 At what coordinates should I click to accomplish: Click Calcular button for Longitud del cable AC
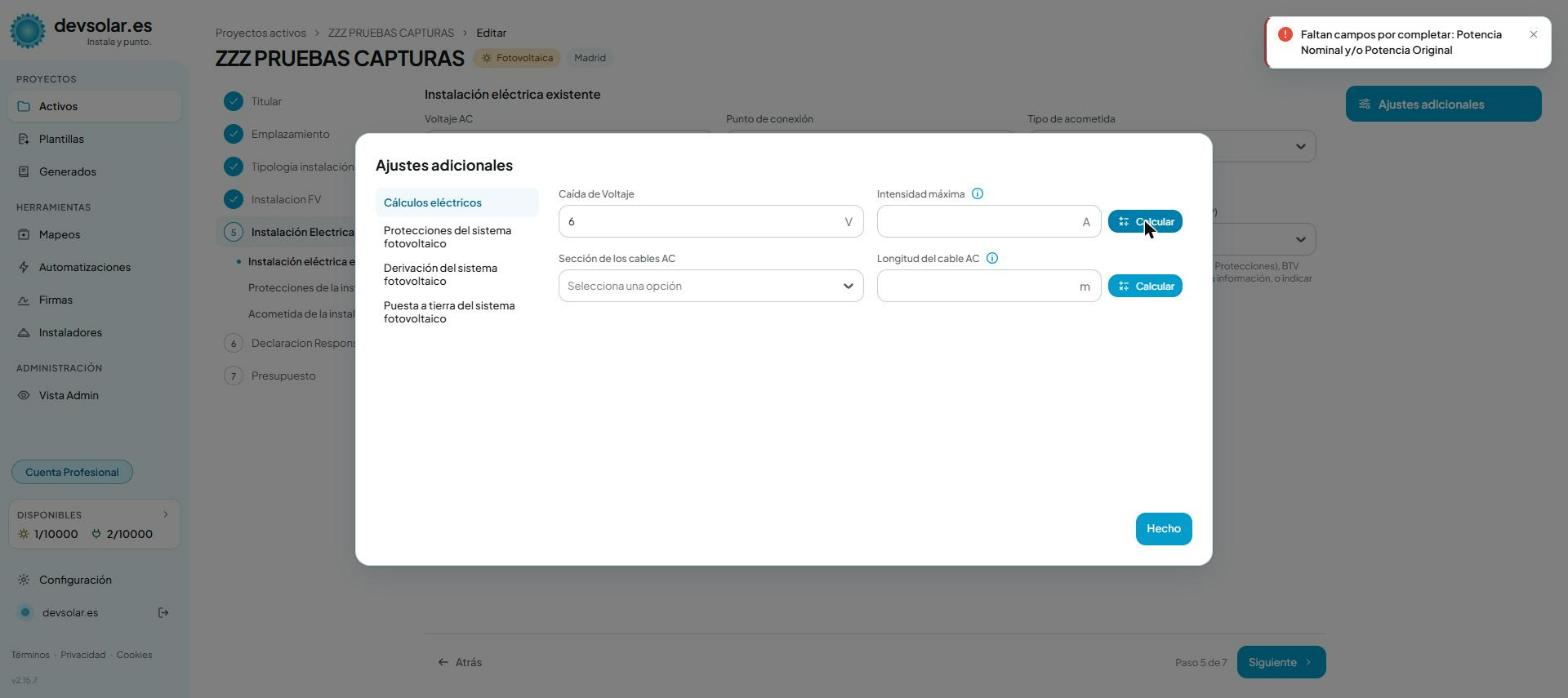click(x=1145, y=286)
